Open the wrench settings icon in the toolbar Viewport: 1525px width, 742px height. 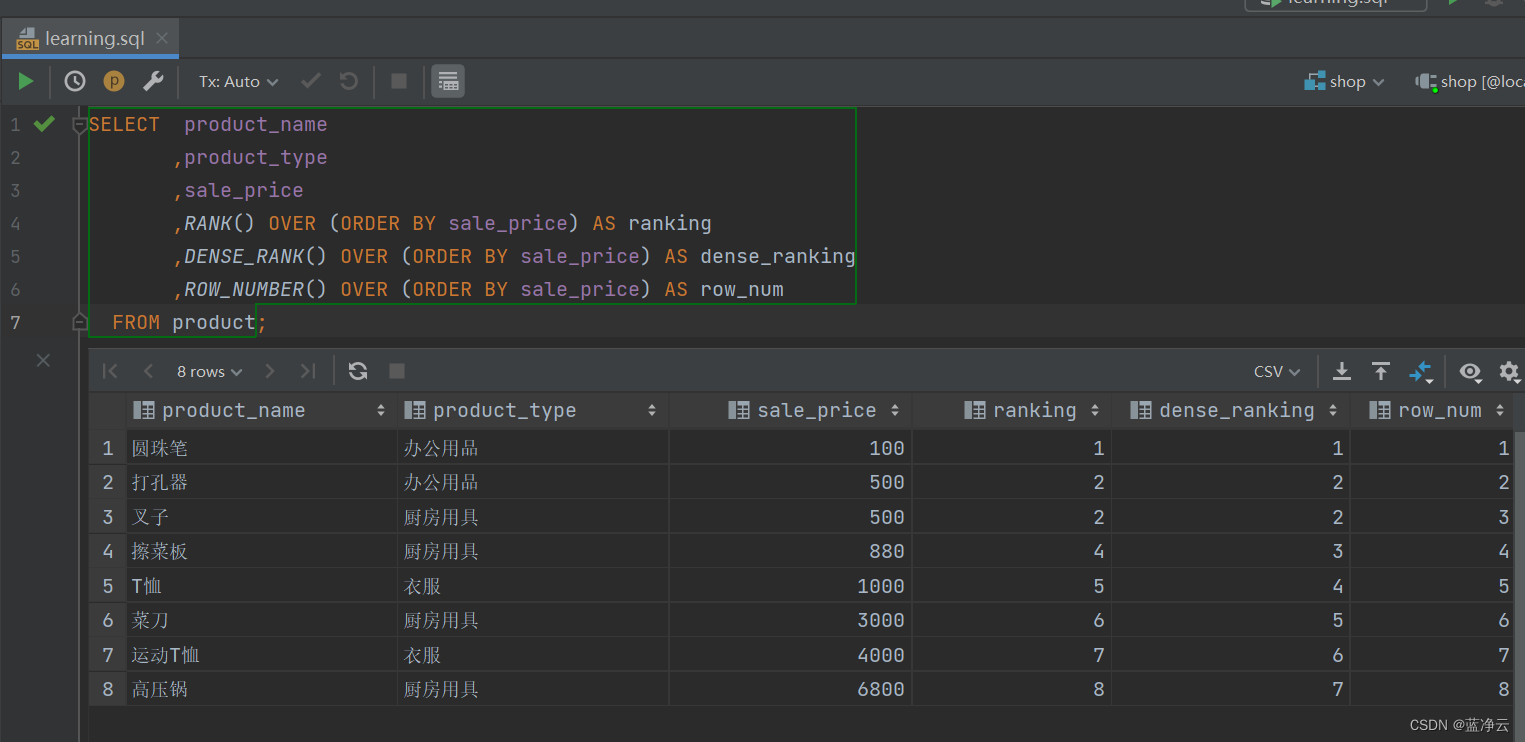point(153,81)
